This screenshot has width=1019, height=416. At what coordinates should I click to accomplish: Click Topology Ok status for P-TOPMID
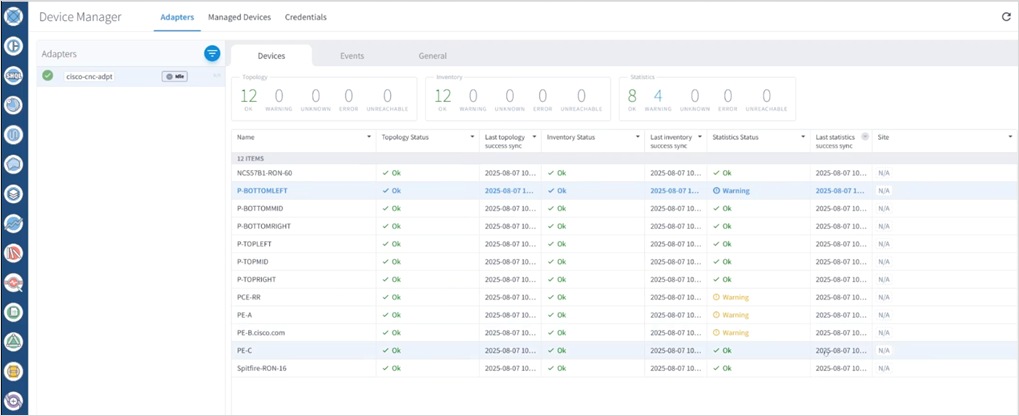pos(392,261)
